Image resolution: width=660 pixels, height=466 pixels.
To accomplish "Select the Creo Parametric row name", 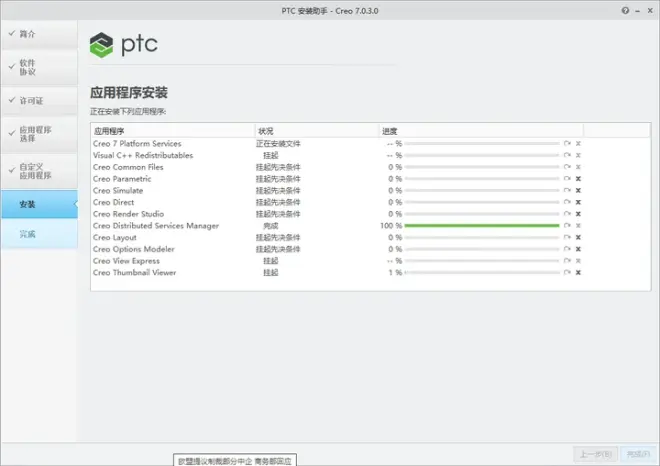I will point(122,178).
